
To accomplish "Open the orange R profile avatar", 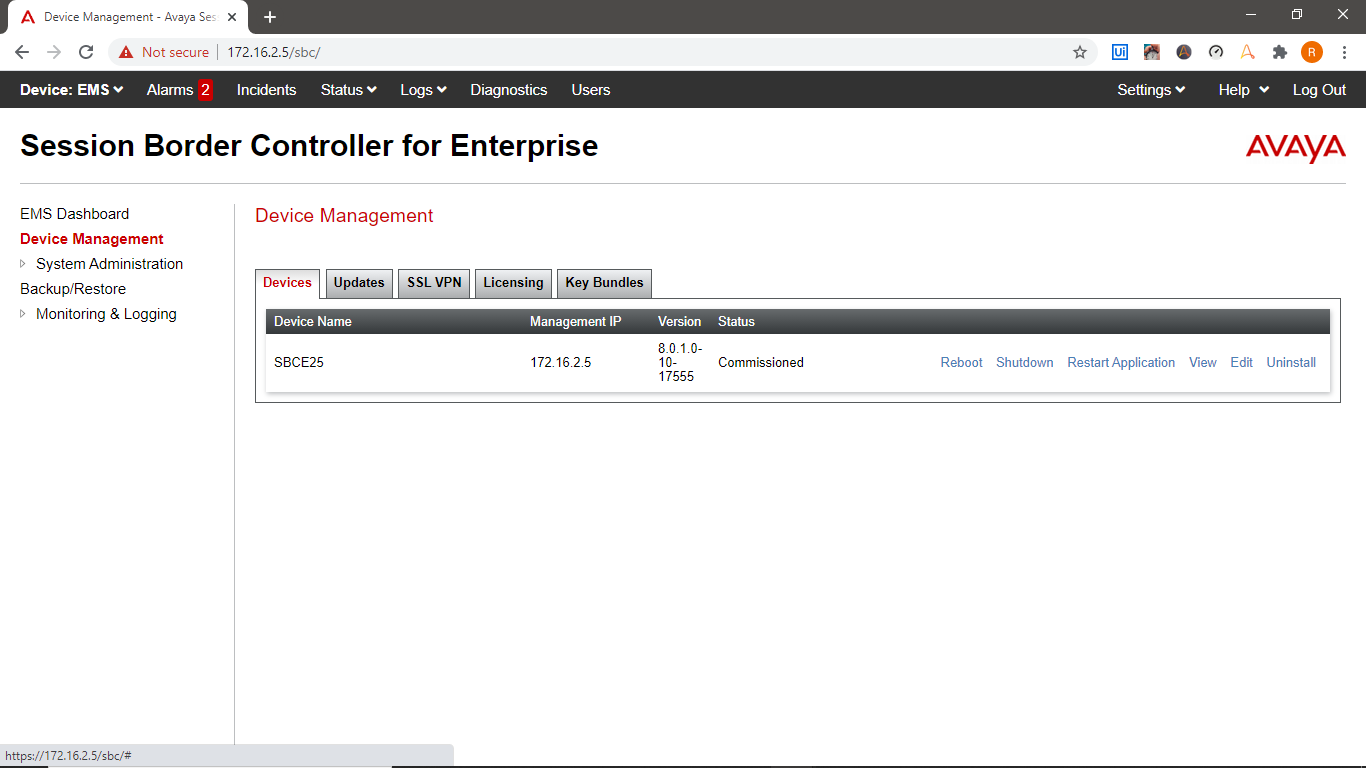I will 1312,52.
